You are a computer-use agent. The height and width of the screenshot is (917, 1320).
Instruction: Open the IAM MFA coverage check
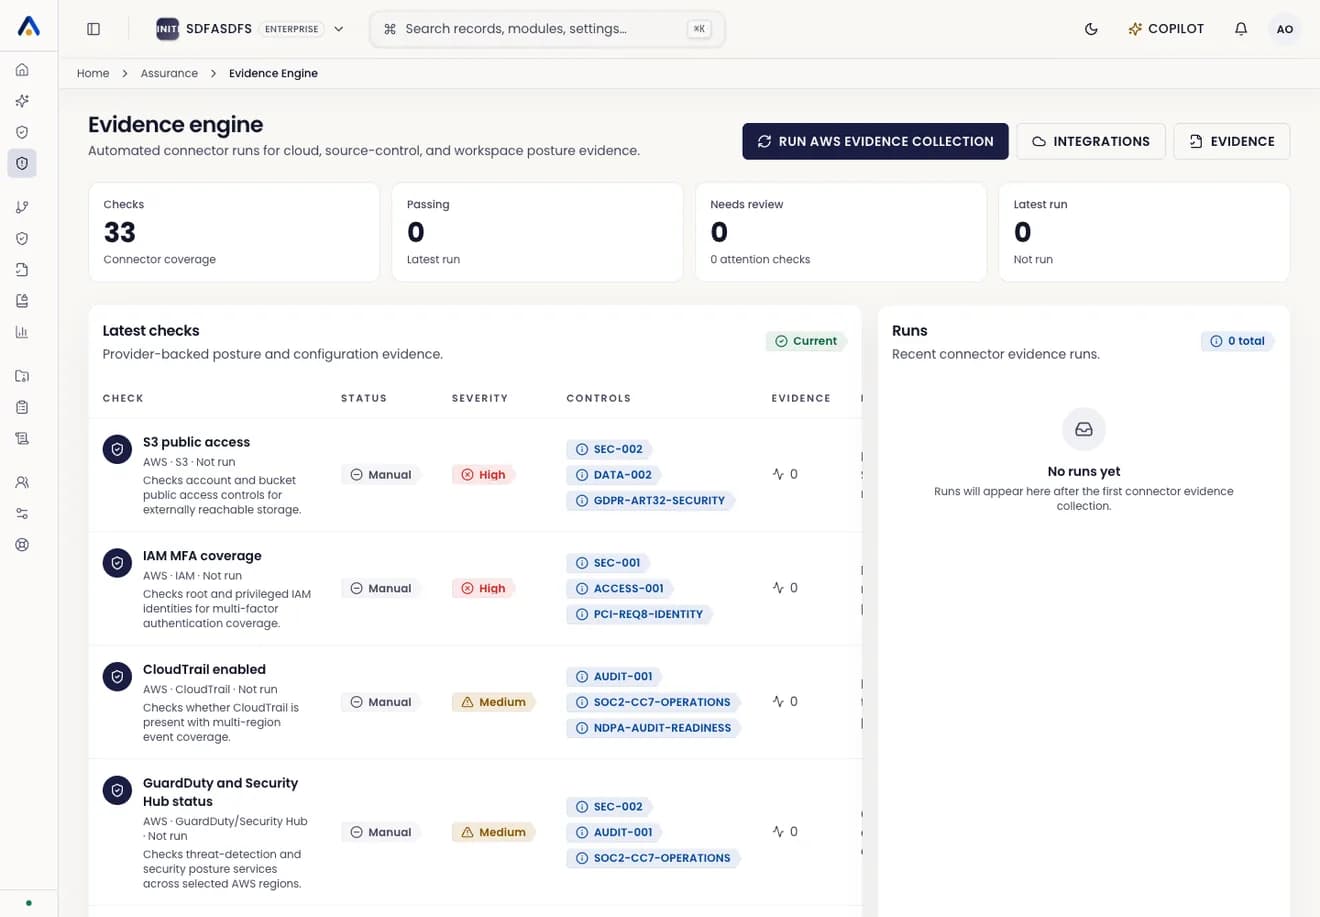[202, 556]
